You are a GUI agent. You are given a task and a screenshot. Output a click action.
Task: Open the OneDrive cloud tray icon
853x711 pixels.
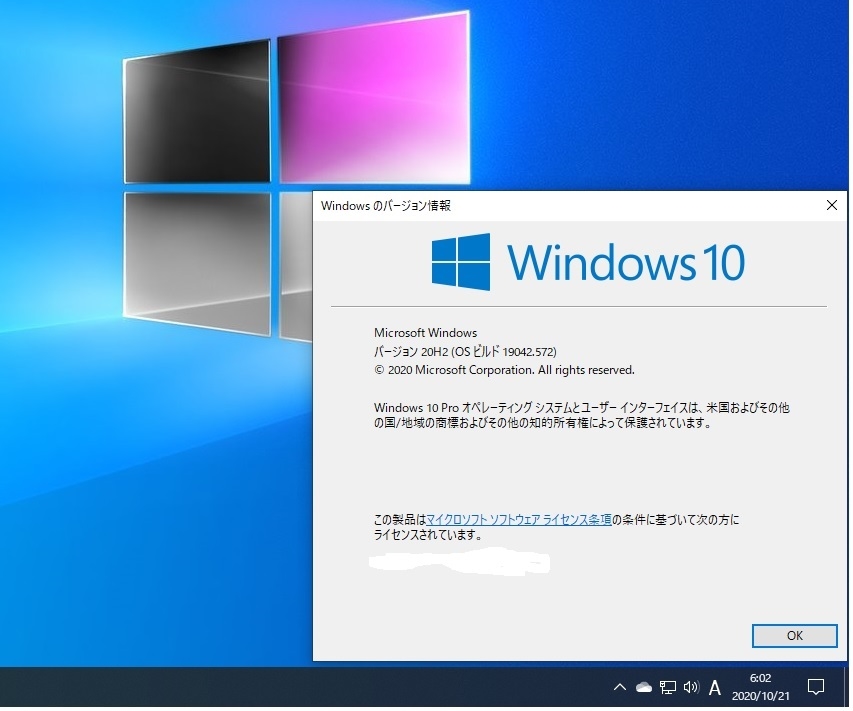pyautogui.click(x=646, y=690)
